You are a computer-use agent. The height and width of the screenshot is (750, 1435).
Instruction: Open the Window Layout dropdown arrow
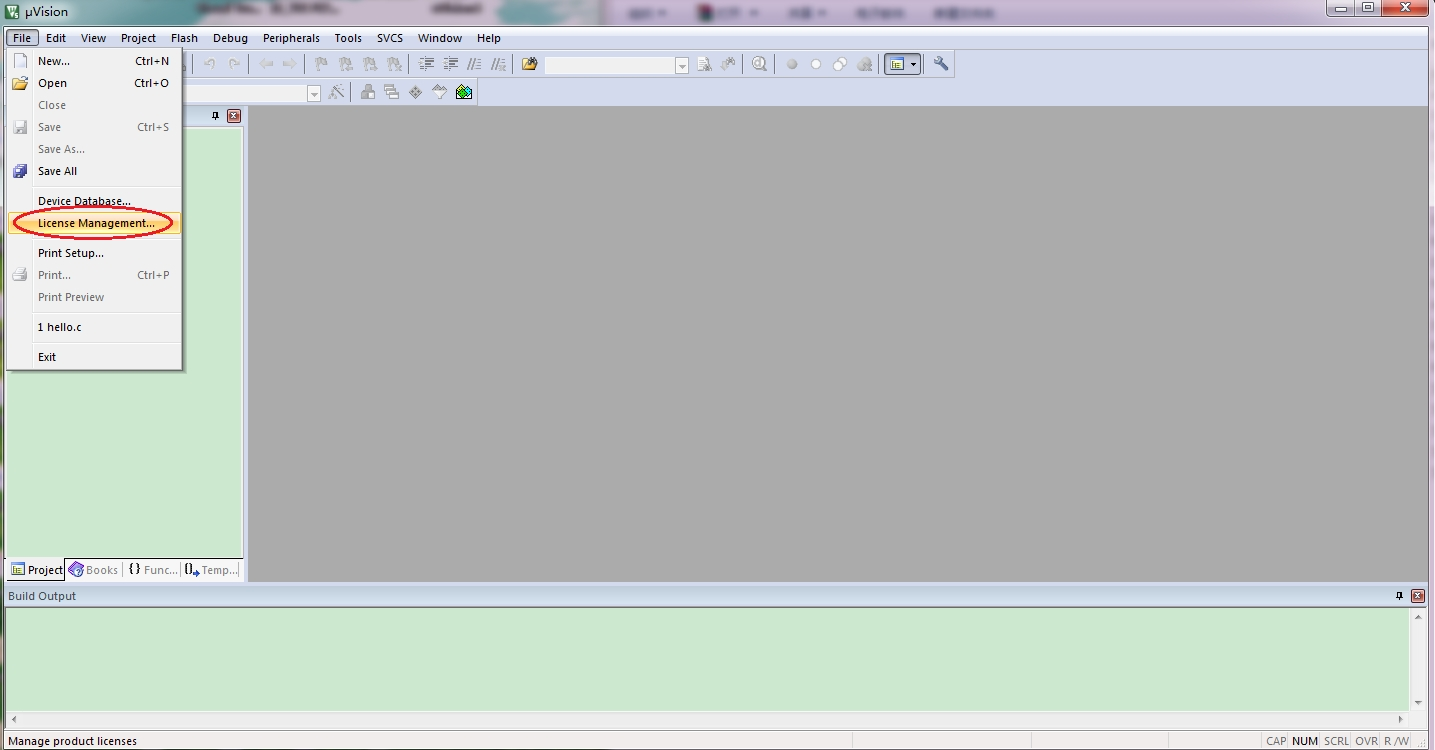pyautogui.click(x=914, y=64)
